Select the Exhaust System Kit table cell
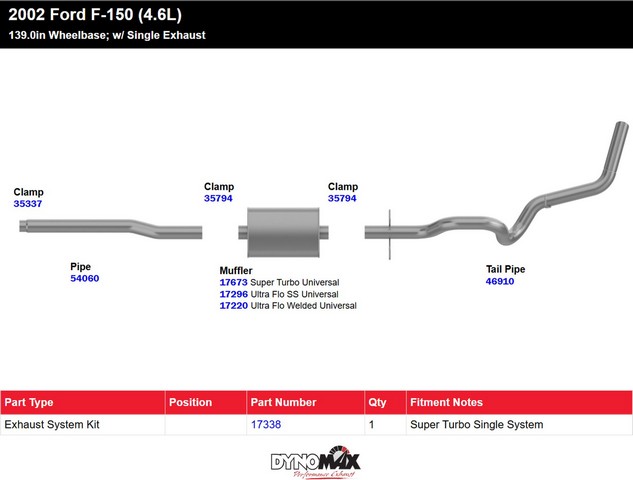 pyautogui.click(x=50, y=425)
